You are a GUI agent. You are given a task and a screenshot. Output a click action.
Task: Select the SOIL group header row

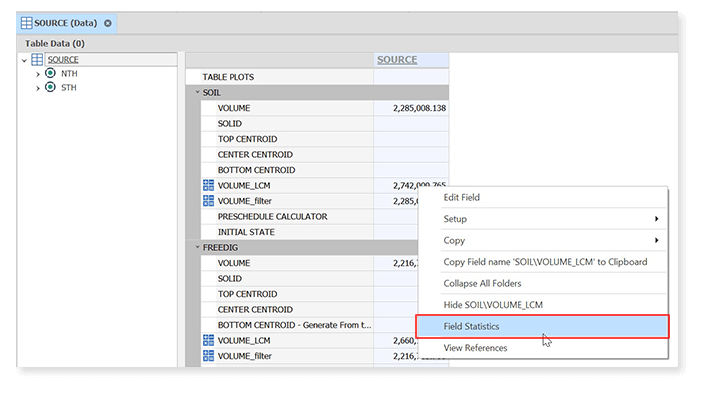point(317,92)
